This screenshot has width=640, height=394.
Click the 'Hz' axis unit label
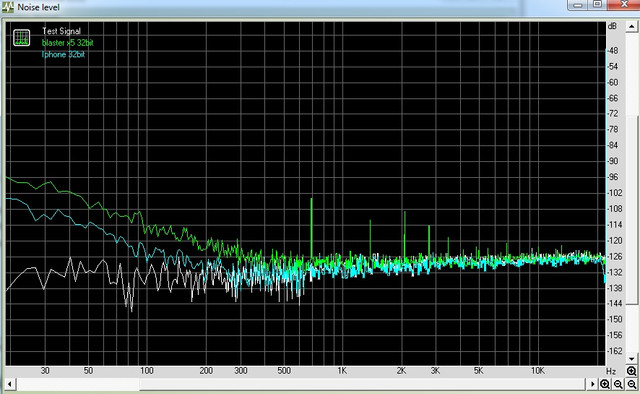click(611, 371)
